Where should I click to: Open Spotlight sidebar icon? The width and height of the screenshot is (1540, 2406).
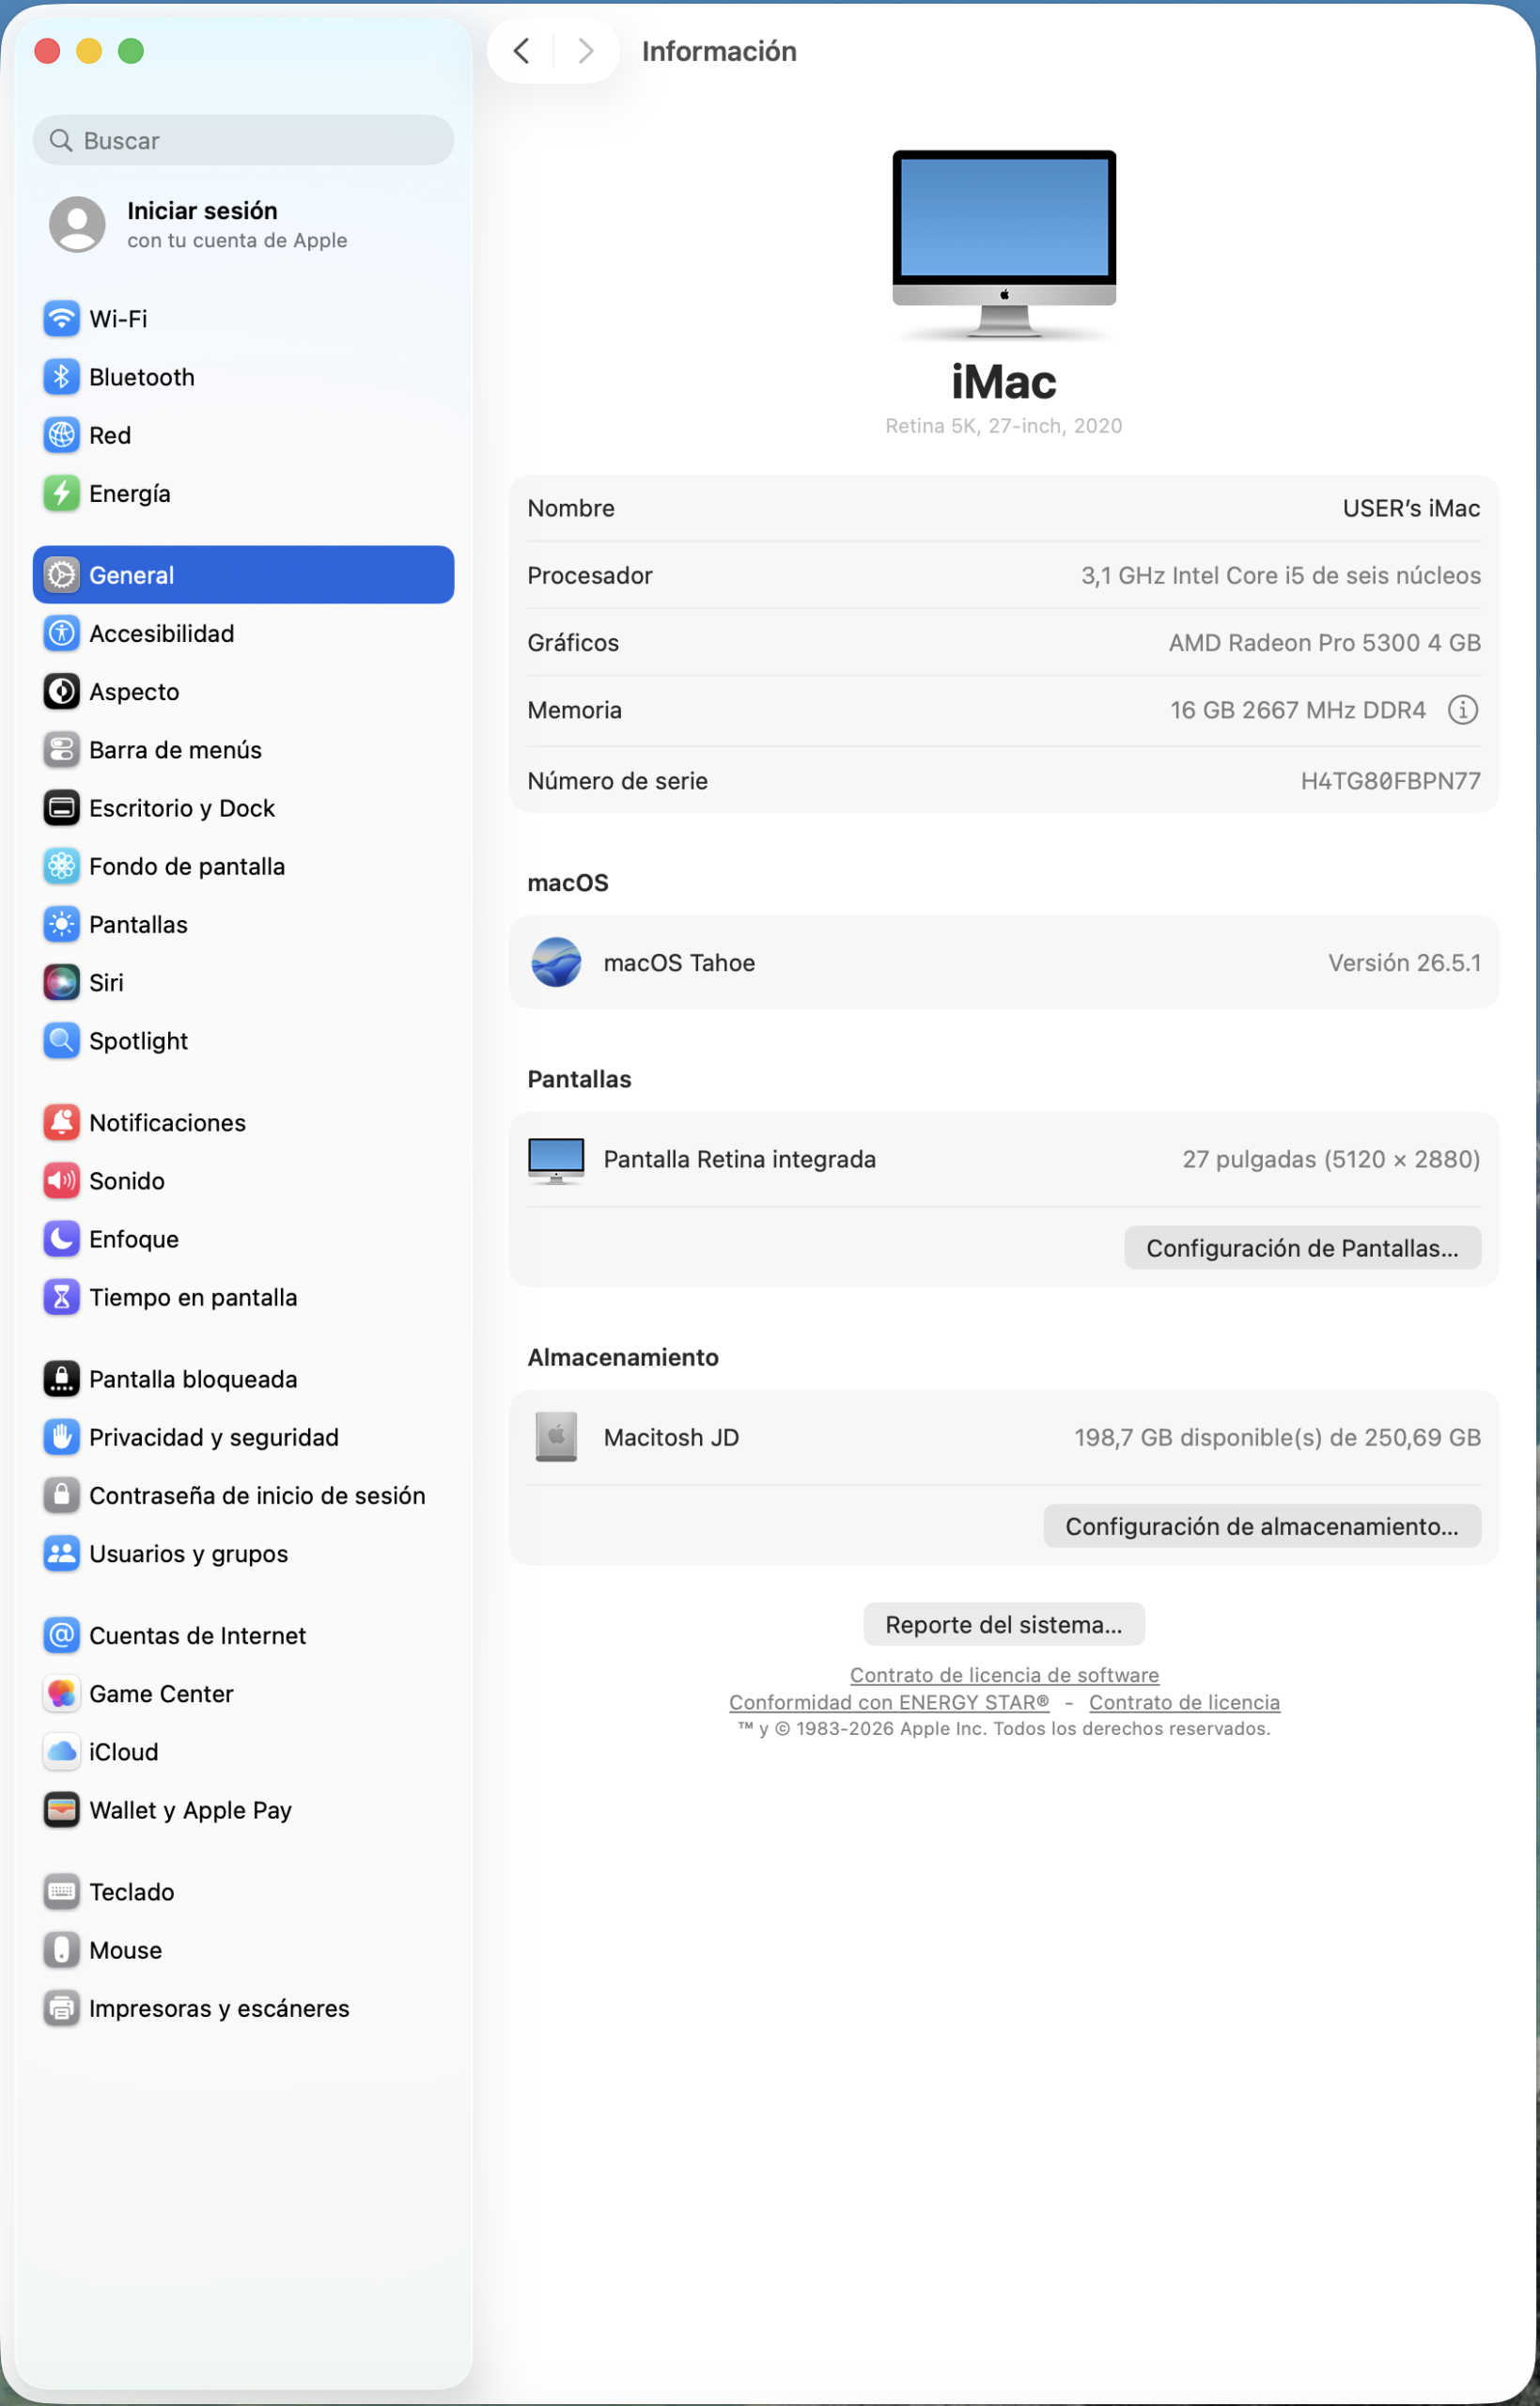click(x=61, y=1040)
